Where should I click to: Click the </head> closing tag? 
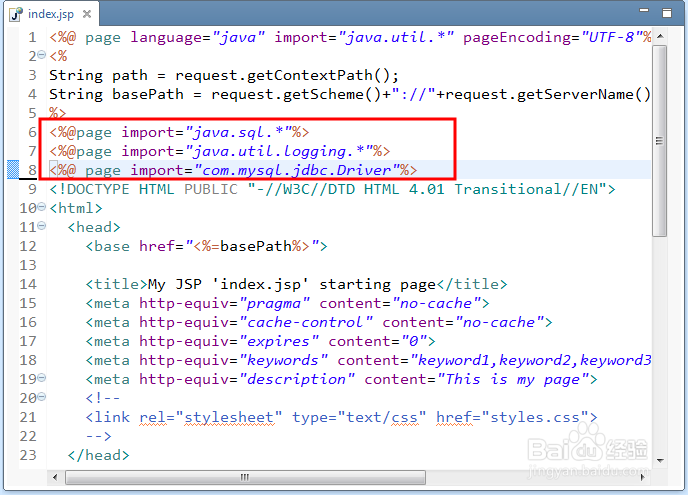coord(98,455)
